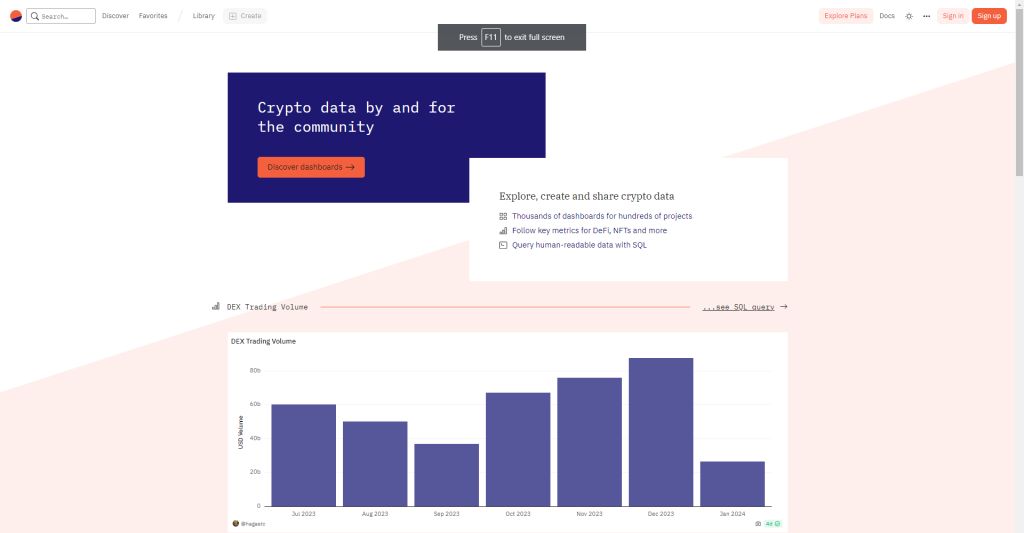This screenshot has width=1024, height=533.
Task: Click the SQL terminal icon in the feature list
Action: 503,245
